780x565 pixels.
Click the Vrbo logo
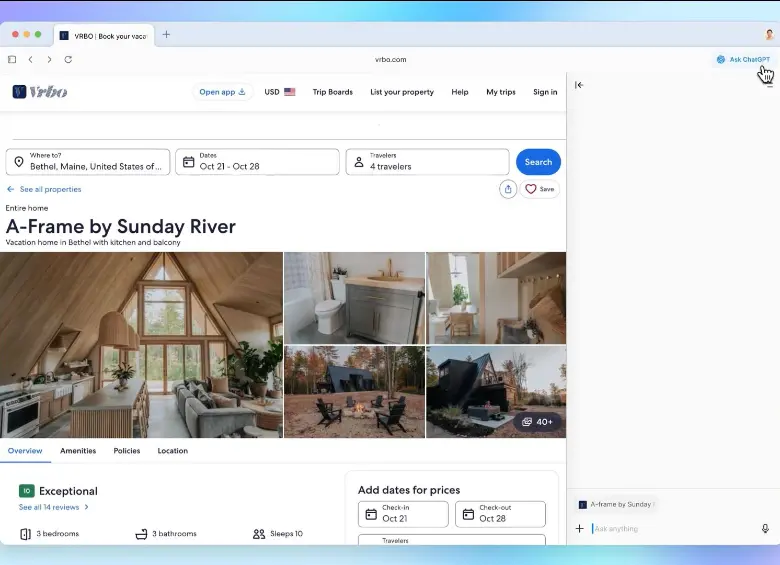coord(40,92)
